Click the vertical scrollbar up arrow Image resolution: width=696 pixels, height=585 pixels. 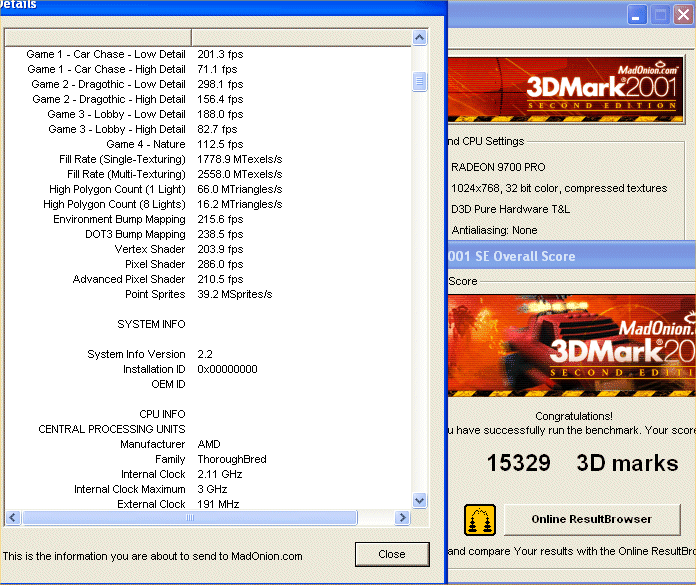pos(420,37)
